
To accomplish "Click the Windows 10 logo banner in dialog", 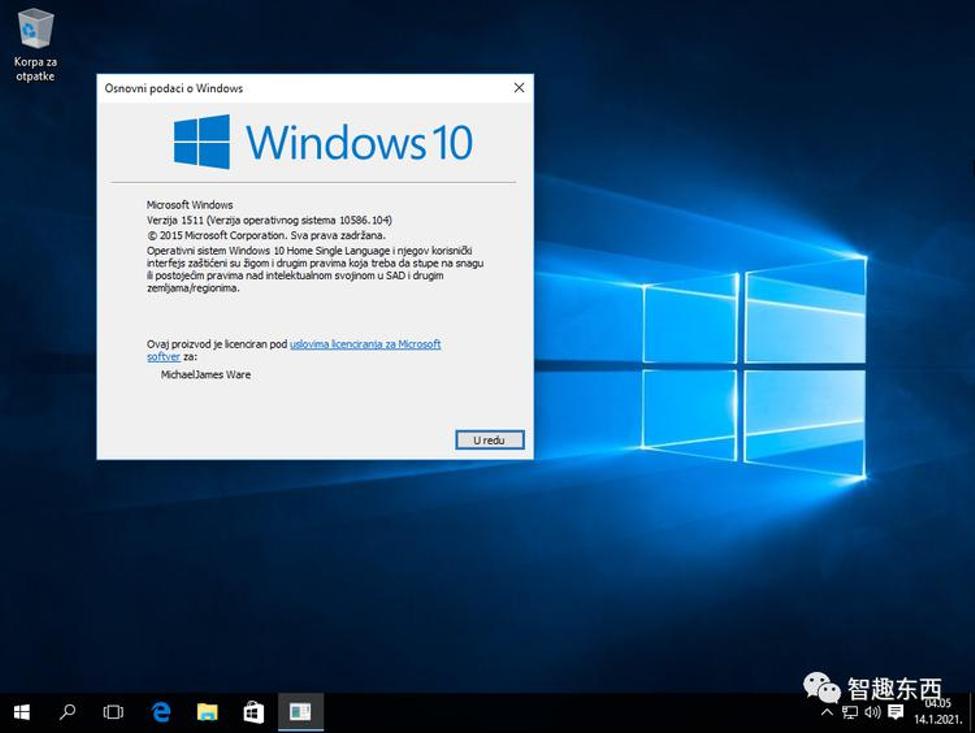I will 322,142.
